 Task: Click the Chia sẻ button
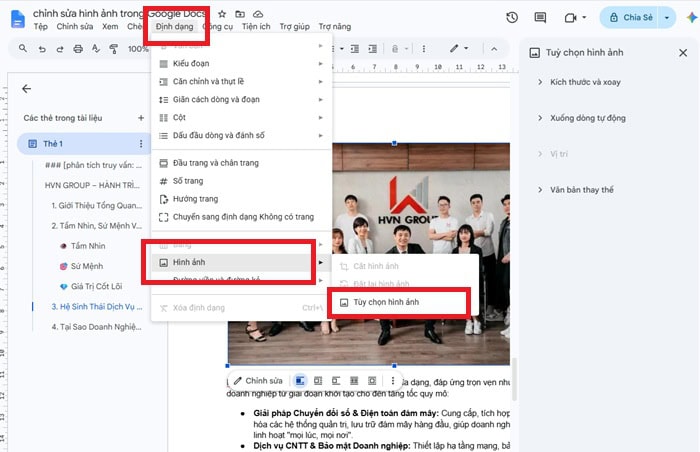(630, 18)
